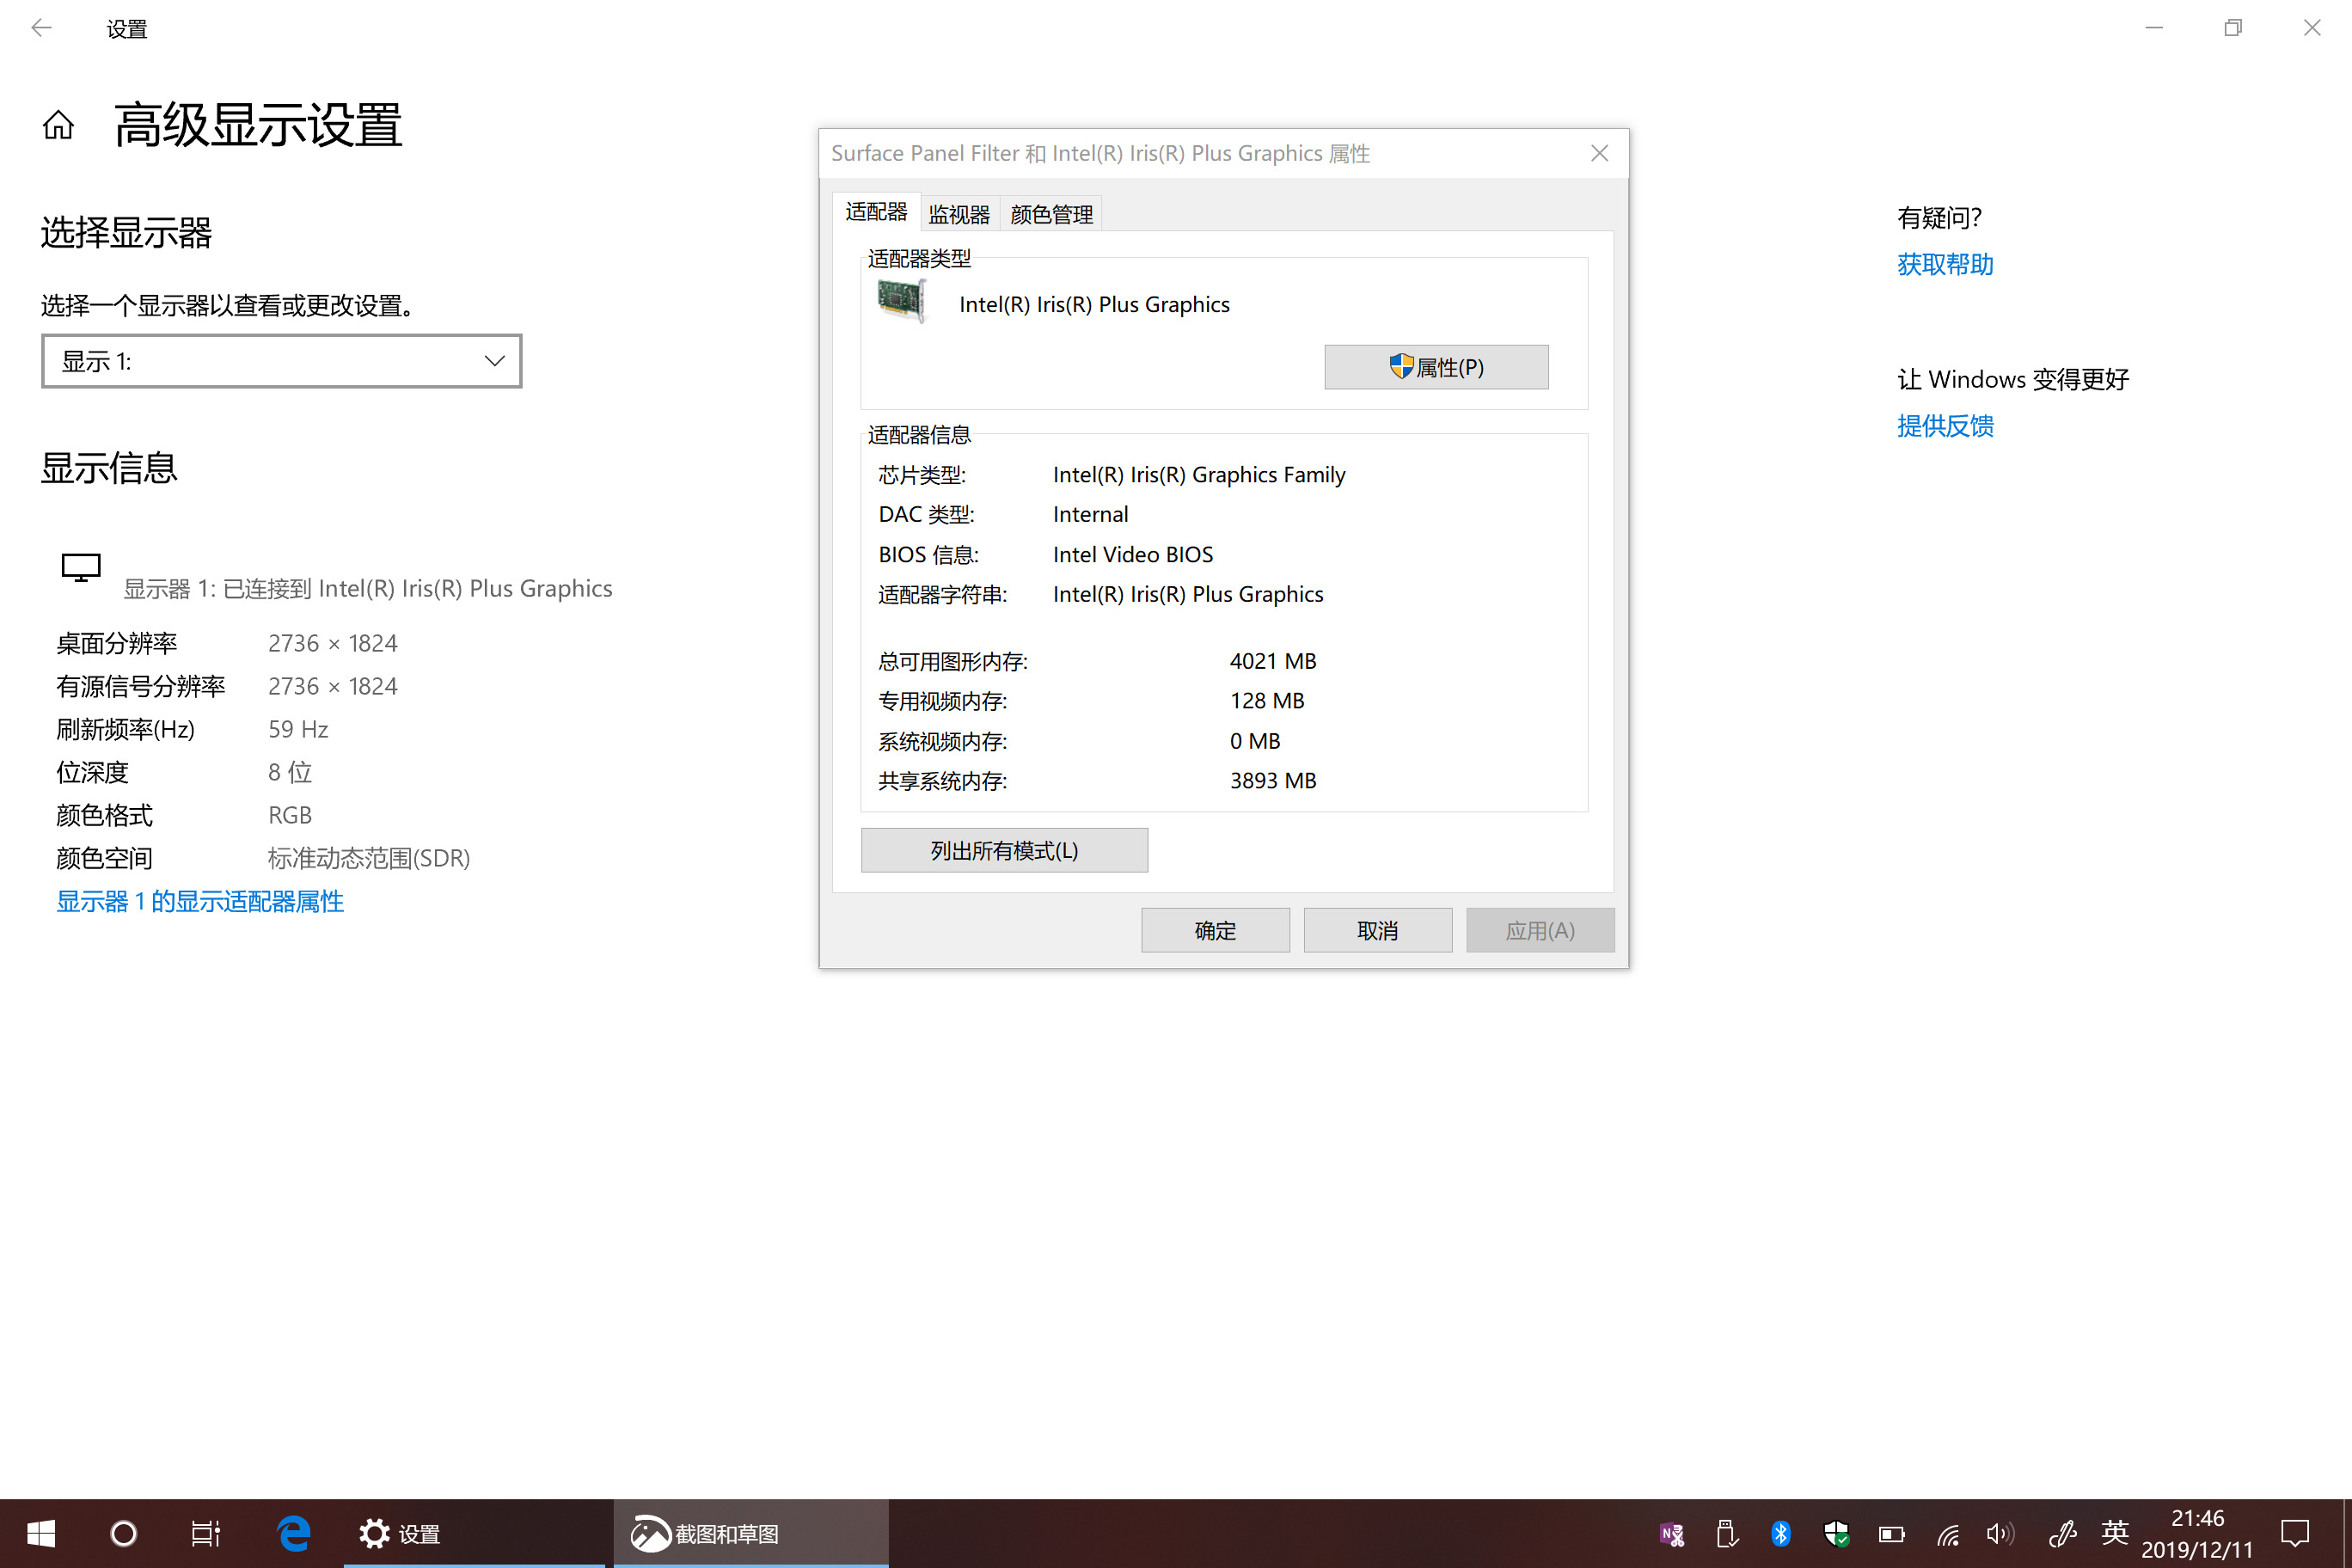This screenshot has width=2352, height=1568.
Task: Check battery status tray icon
Action: tap(1891, 1534)
